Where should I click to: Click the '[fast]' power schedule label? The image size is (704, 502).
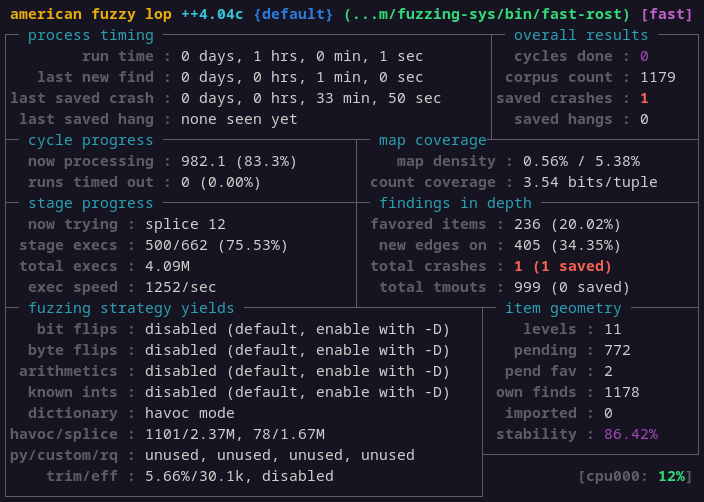[x=667, y=14]
